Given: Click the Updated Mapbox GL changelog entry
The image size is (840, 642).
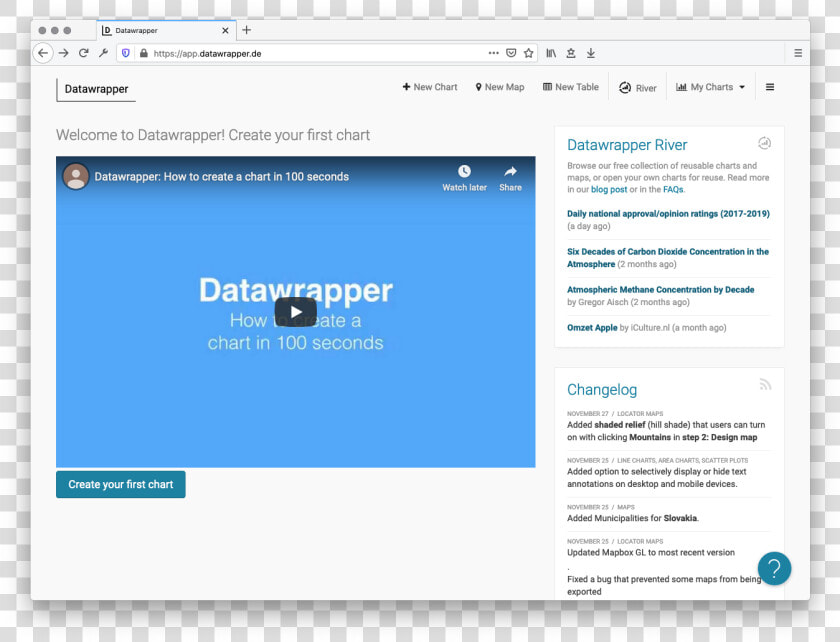Looking at the screenshot, I should point(651,553).
